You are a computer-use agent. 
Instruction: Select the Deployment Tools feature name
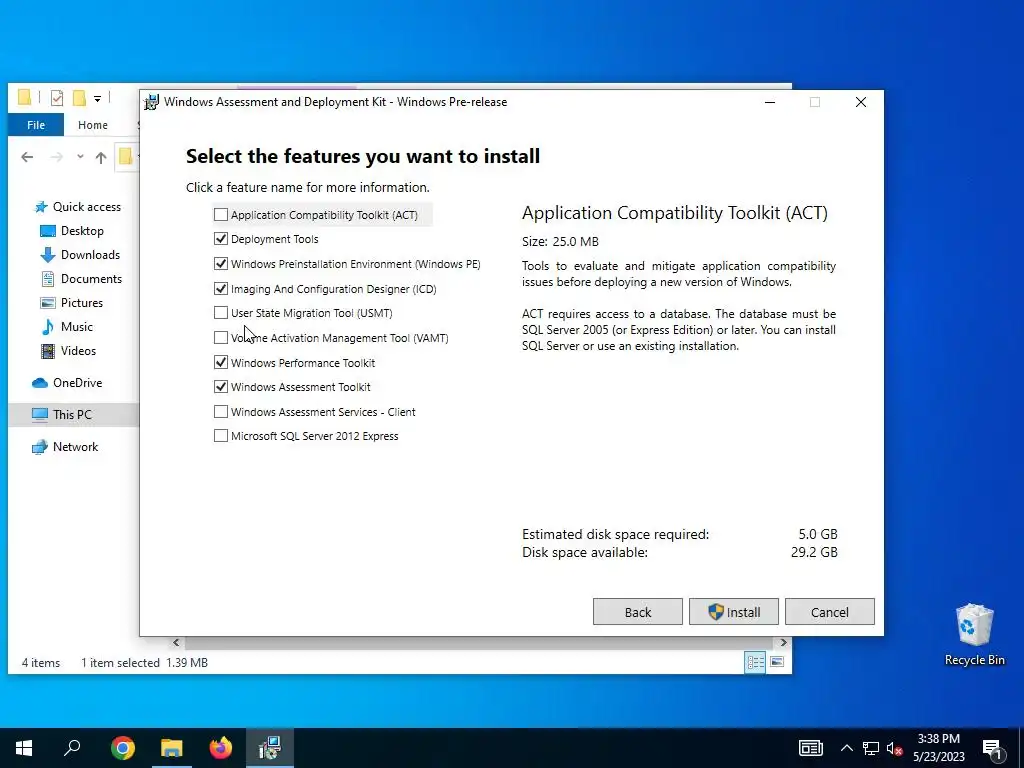pos(274,239)
